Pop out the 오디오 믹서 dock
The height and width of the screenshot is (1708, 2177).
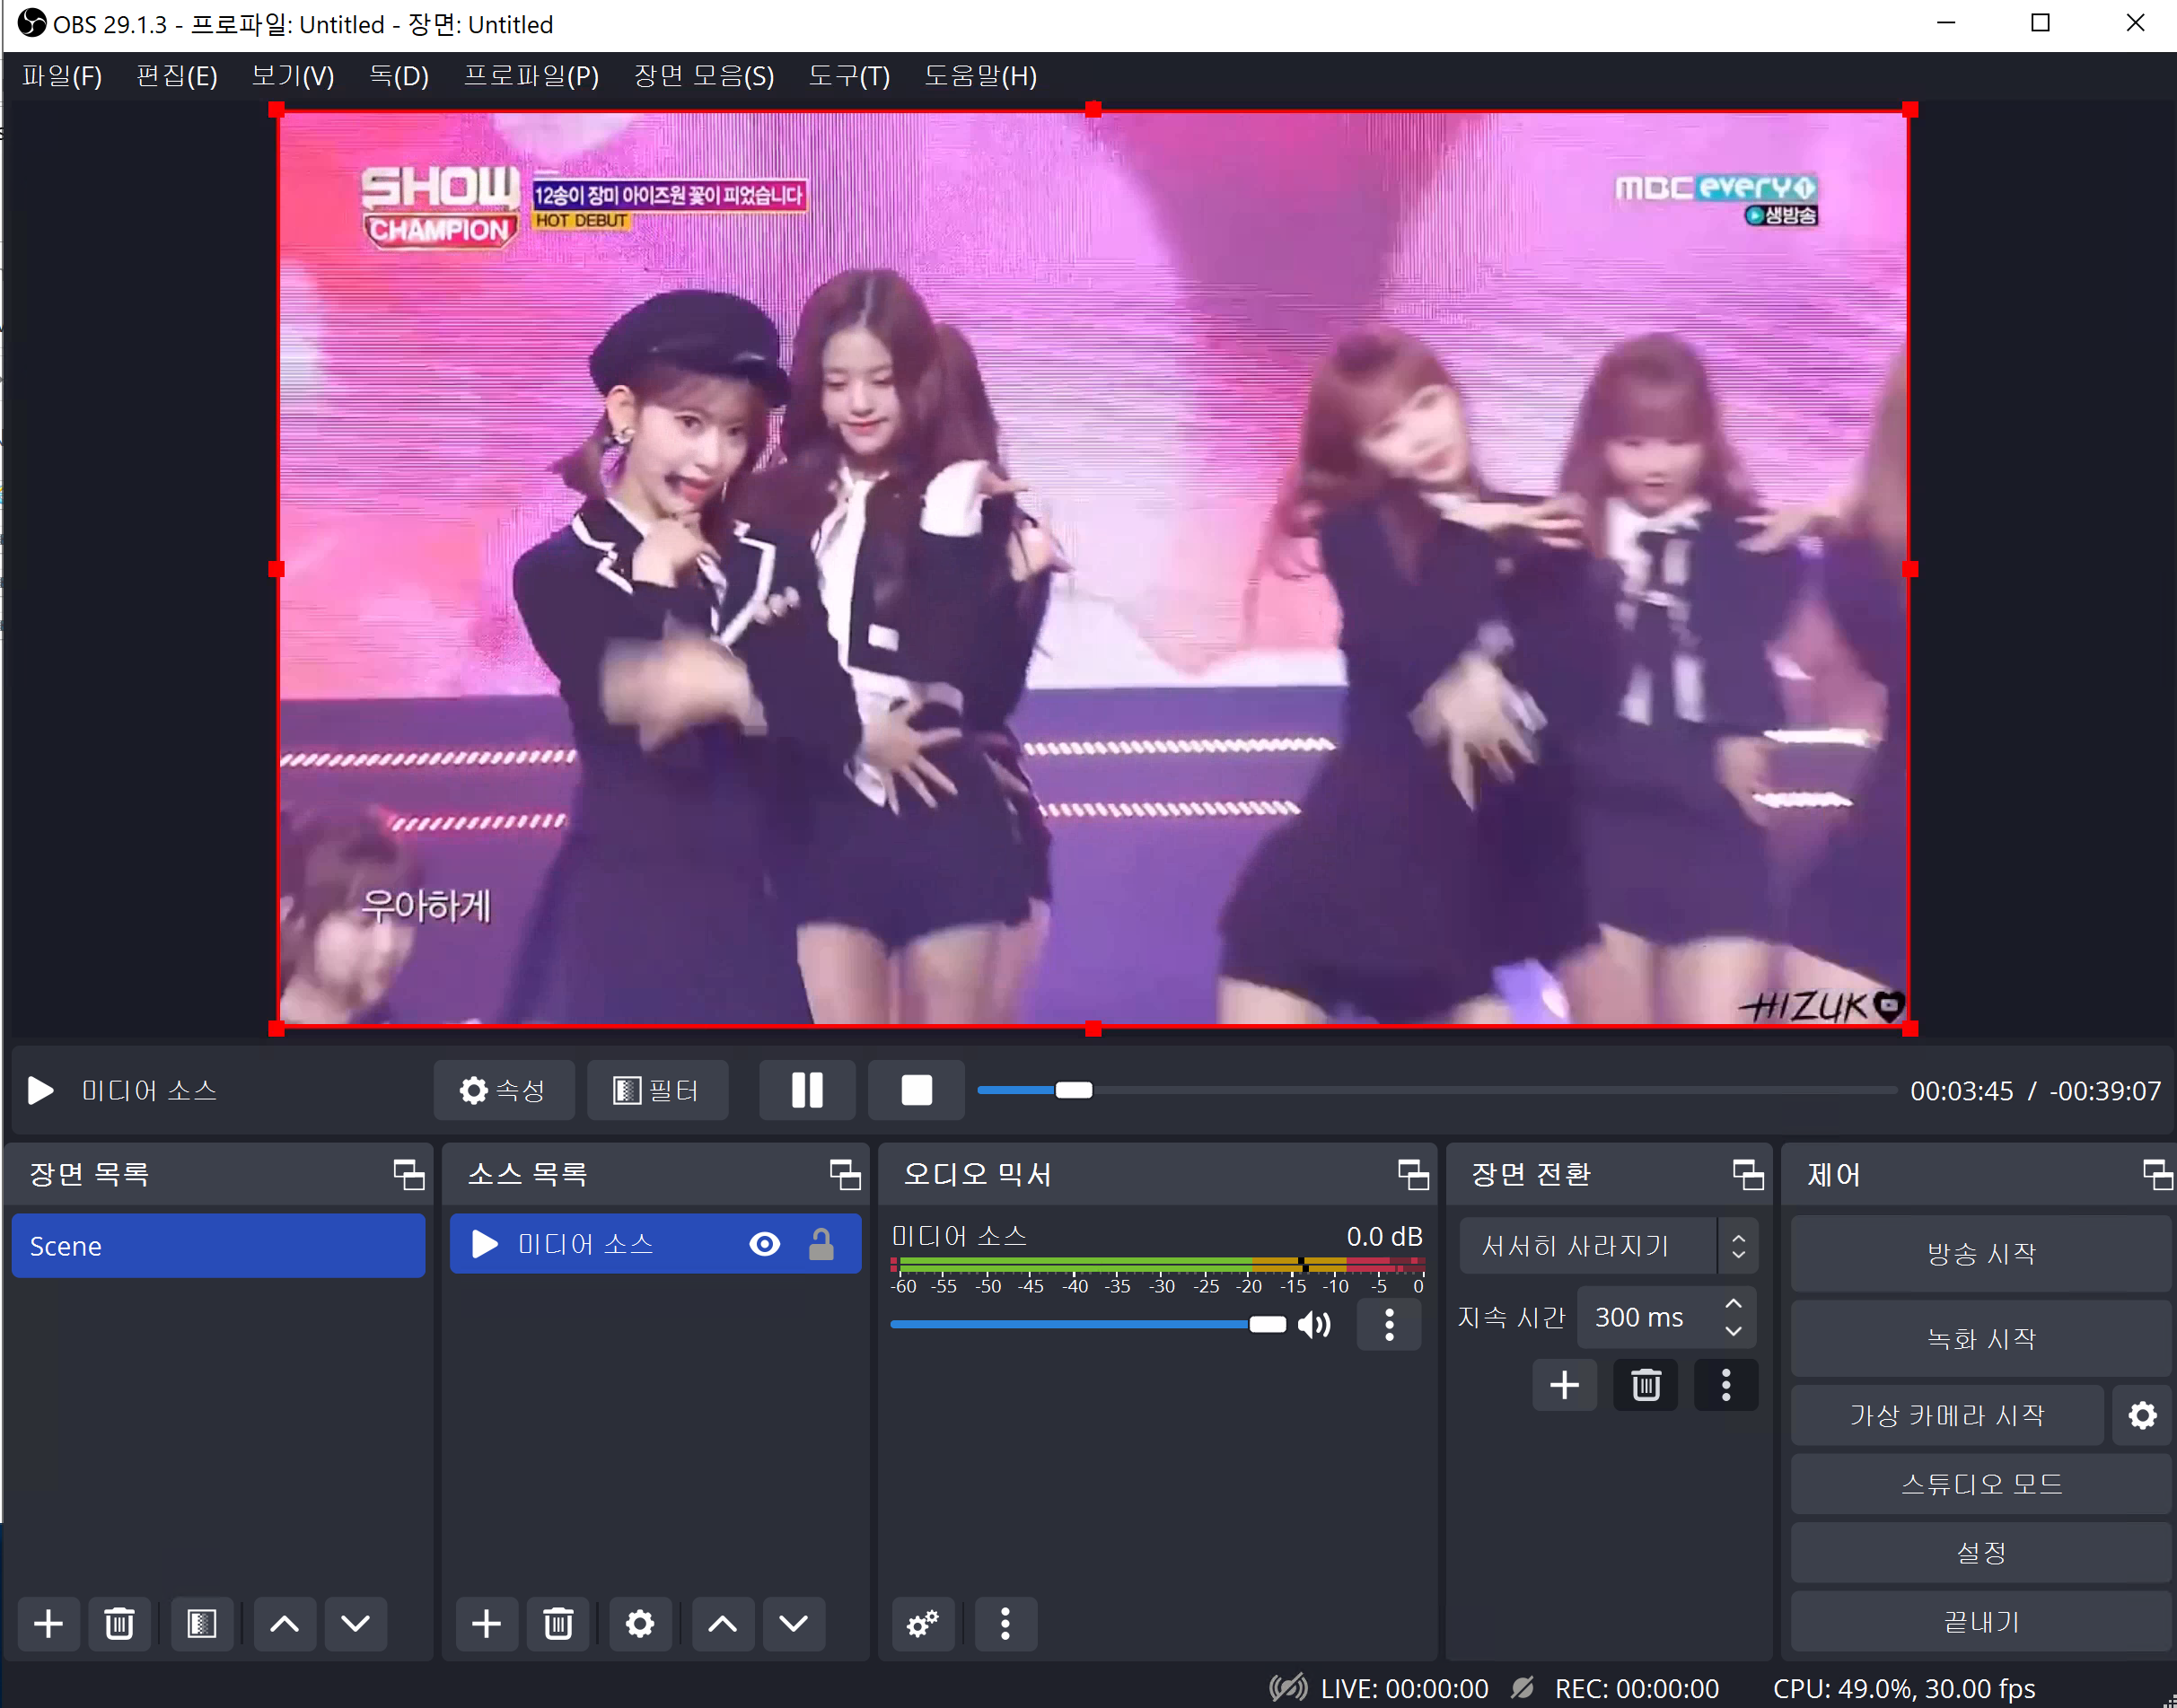1412,1174
